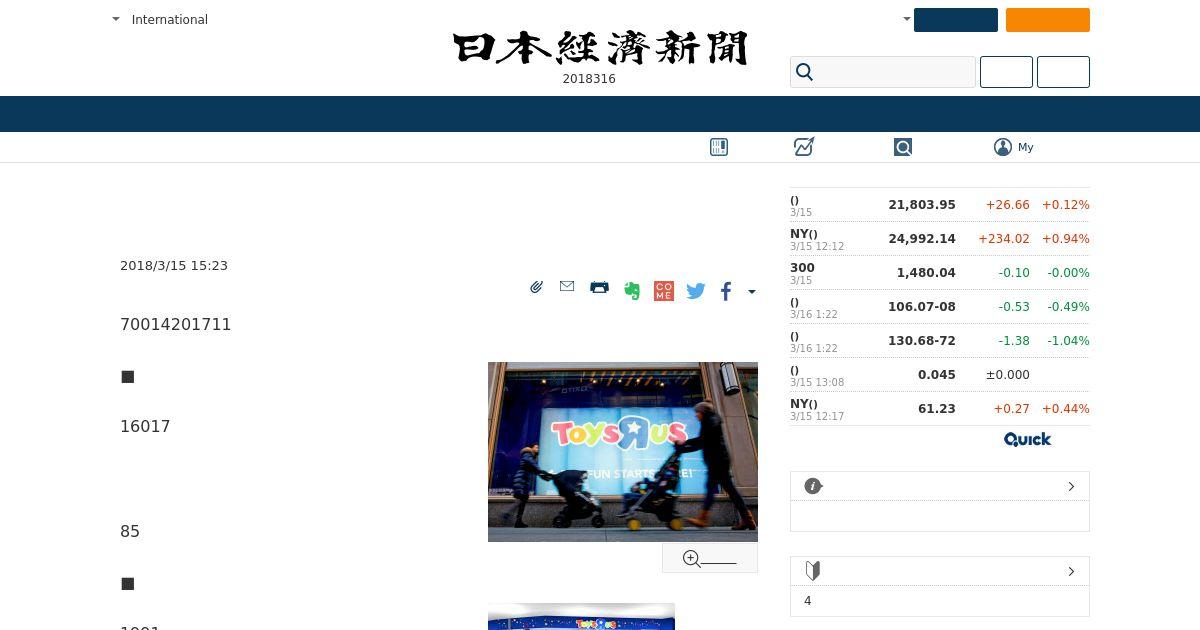Viewport: 1200px width, 630px height.
Task: Focus the header search input field
Action: click(x=883, y=72)
